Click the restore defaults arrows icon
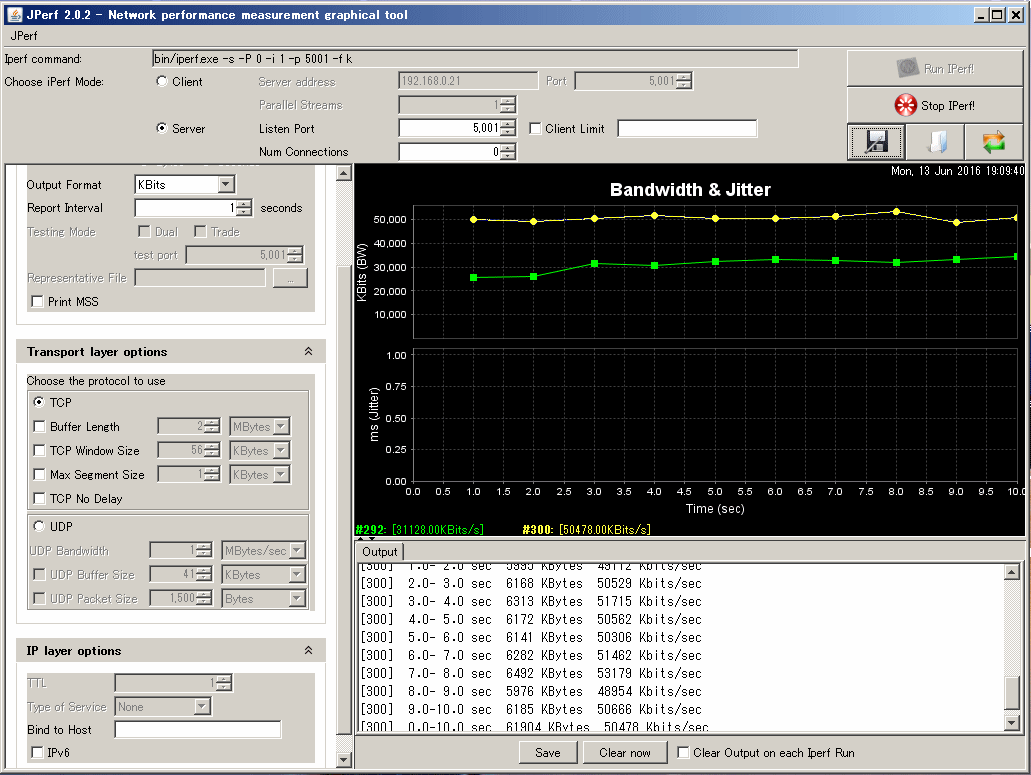The width and height of the screenshot is (1031, 775). [x=993, y=142]
